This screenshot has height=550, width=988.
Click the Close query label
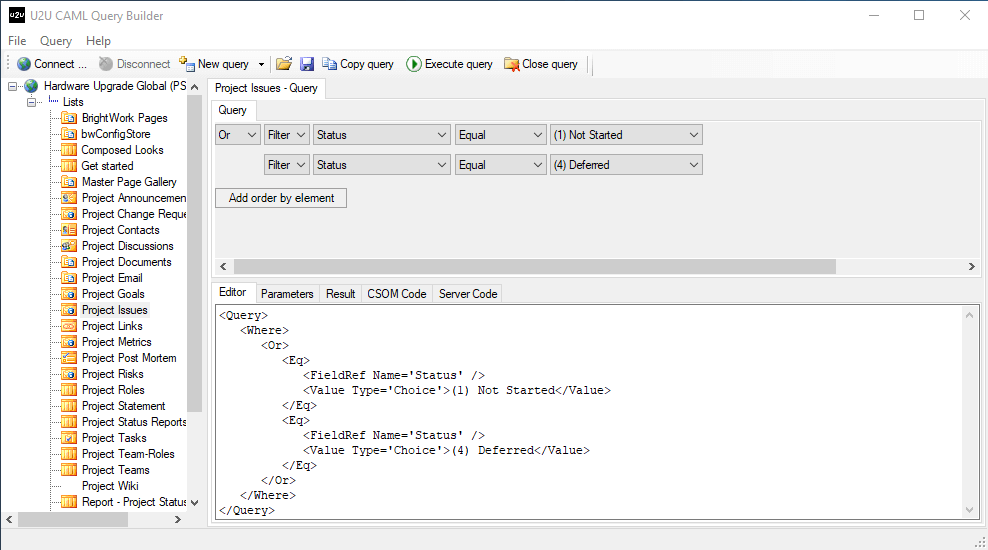pos(549,64)
